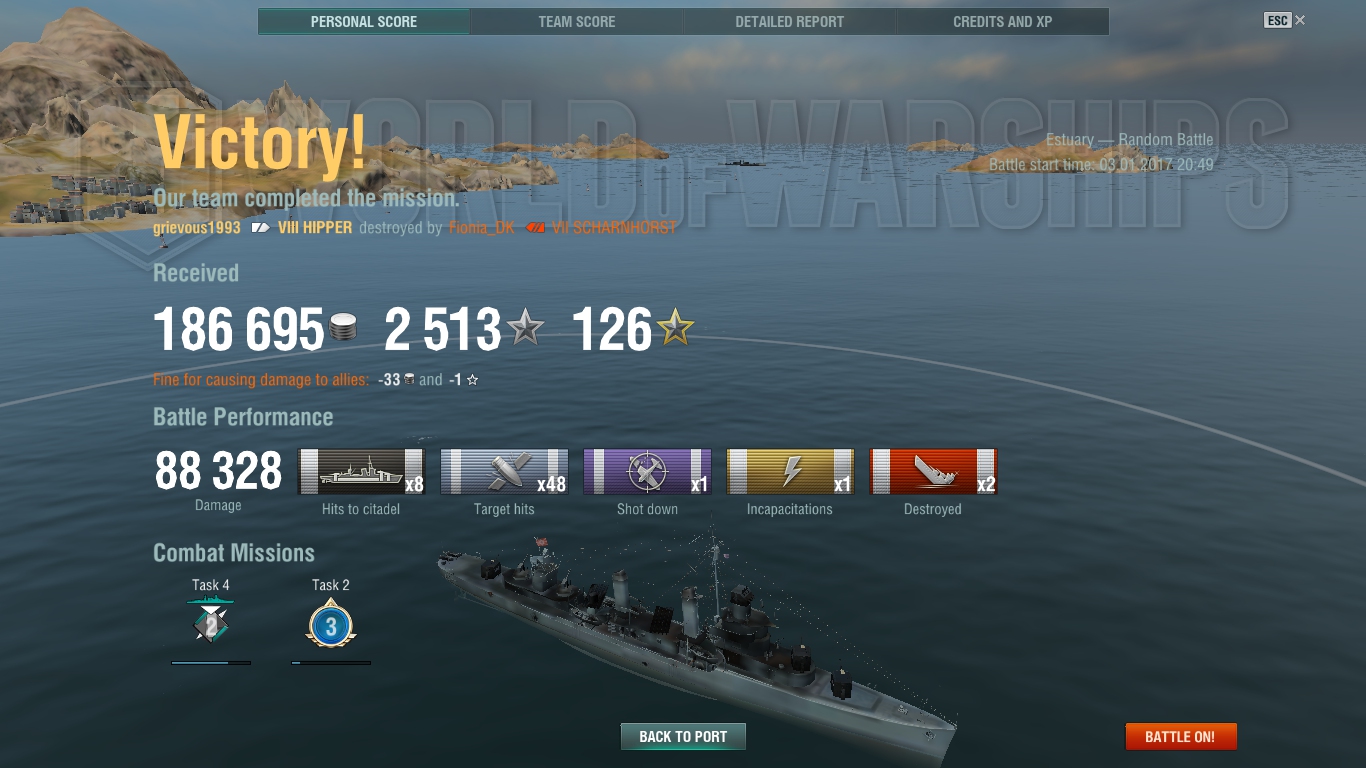Click the Incapacitations ribbon icon
The image size is (1366, 768).
[x=790, y=471]
